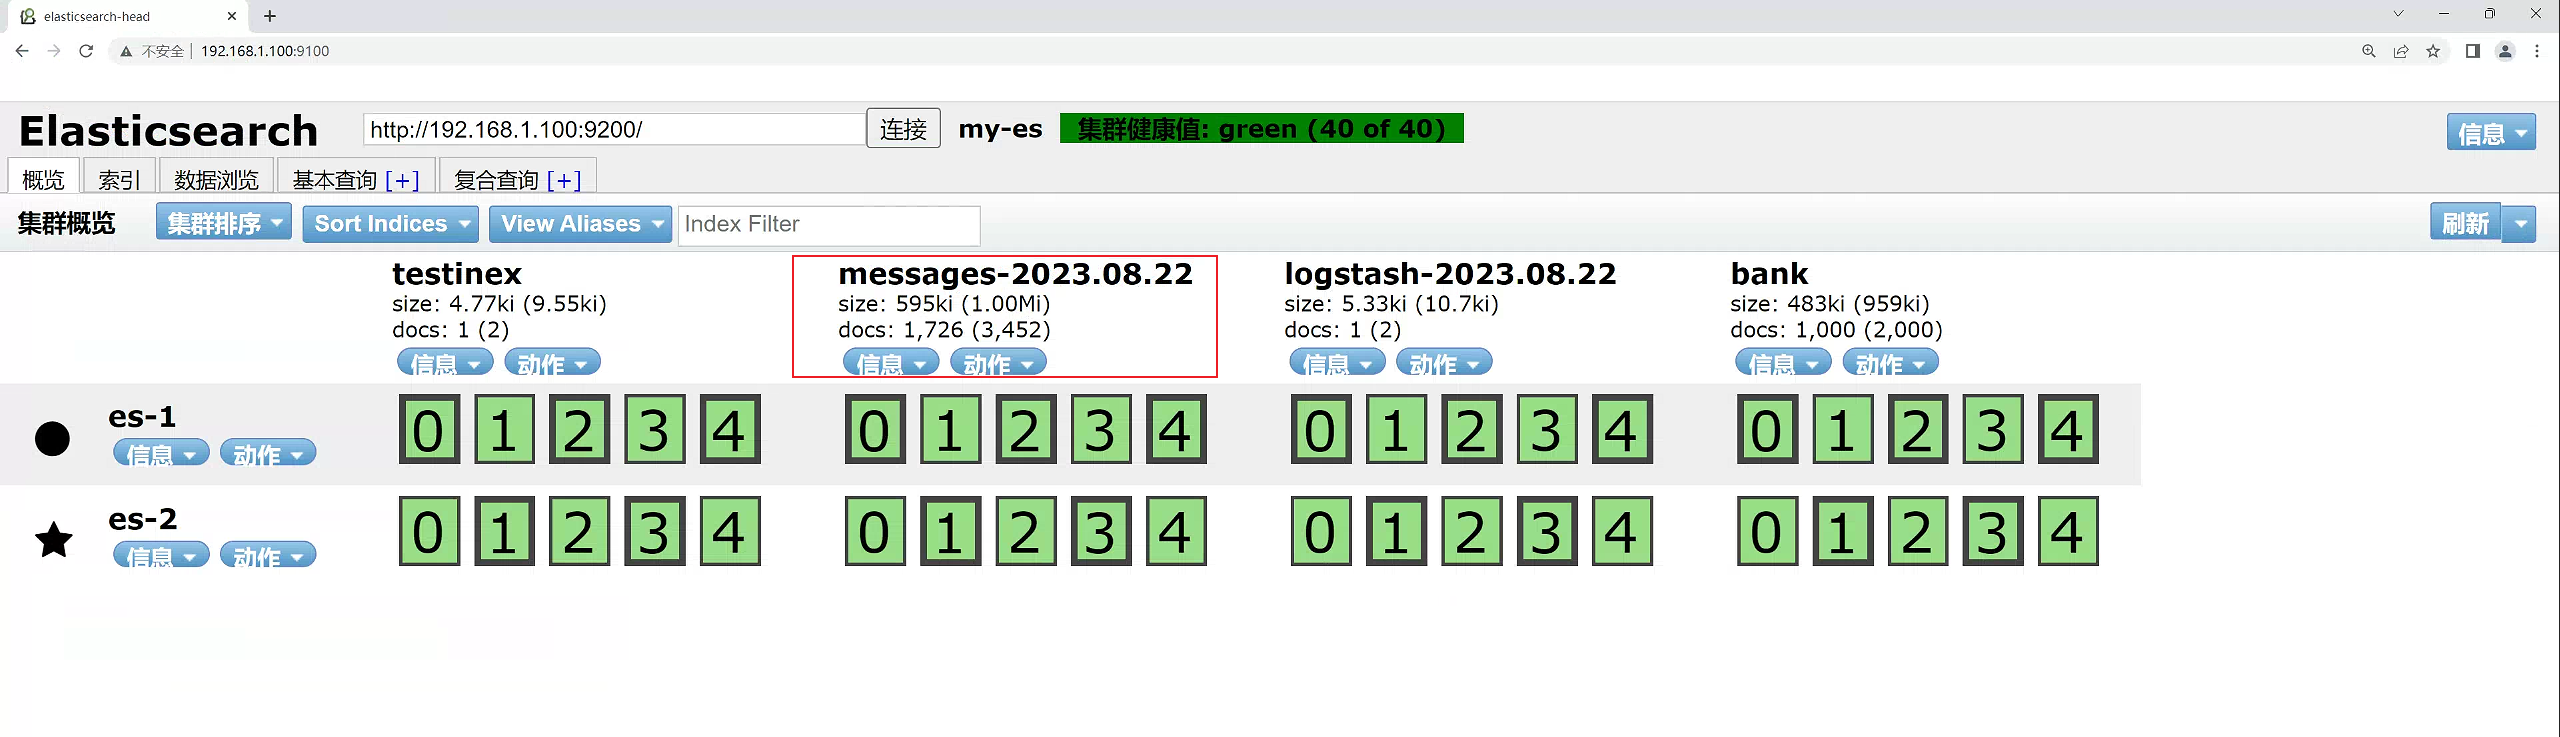Click the messages-2023.08.22 index title
Viewport: 2560px width, 737px height.
[x=1015, y=274]
